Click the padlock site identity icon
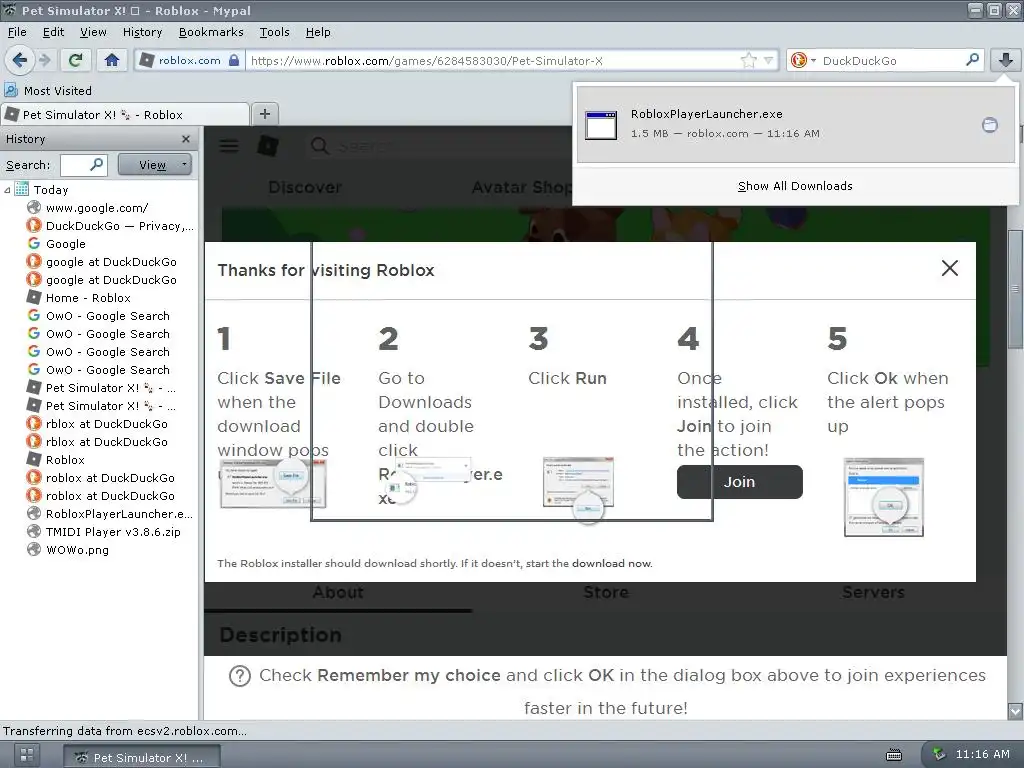1024x768 pixels. point(234,61)
